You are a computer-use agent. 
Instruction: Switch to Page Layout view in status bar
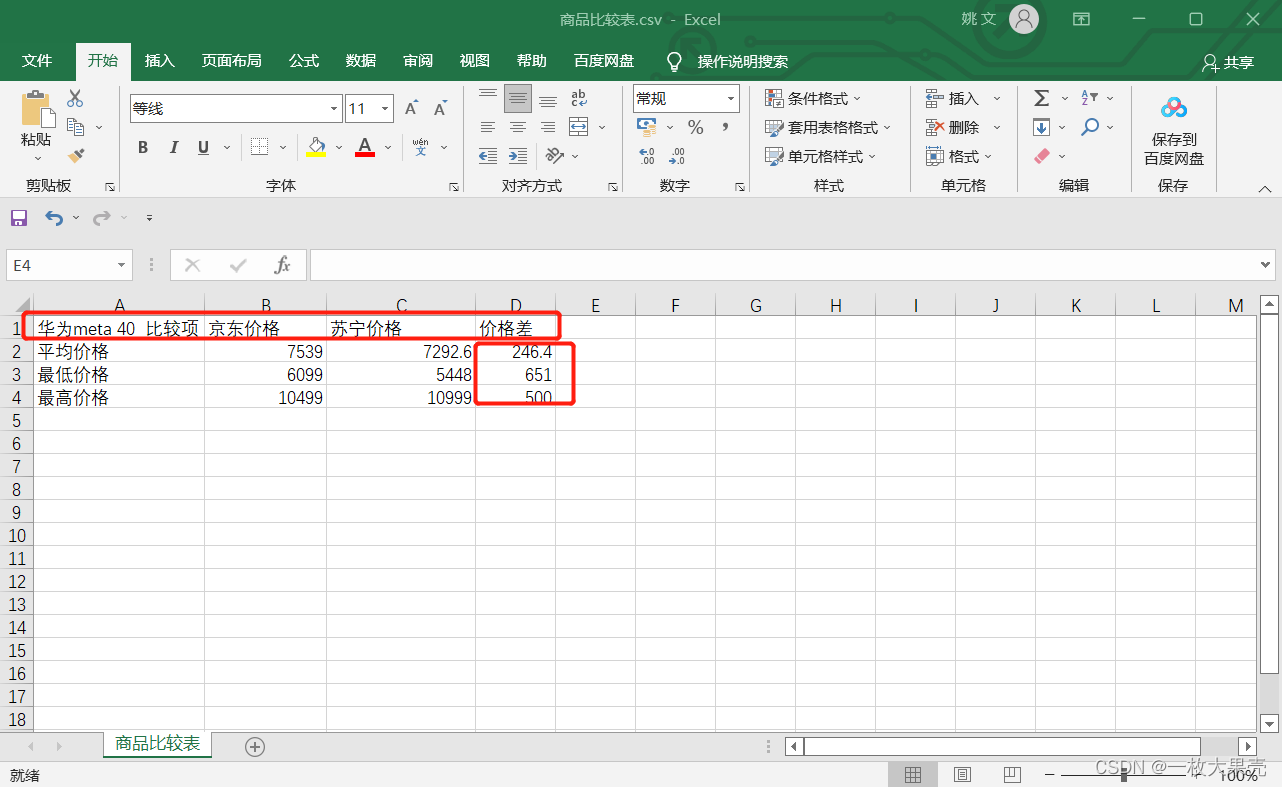point(962,775)
